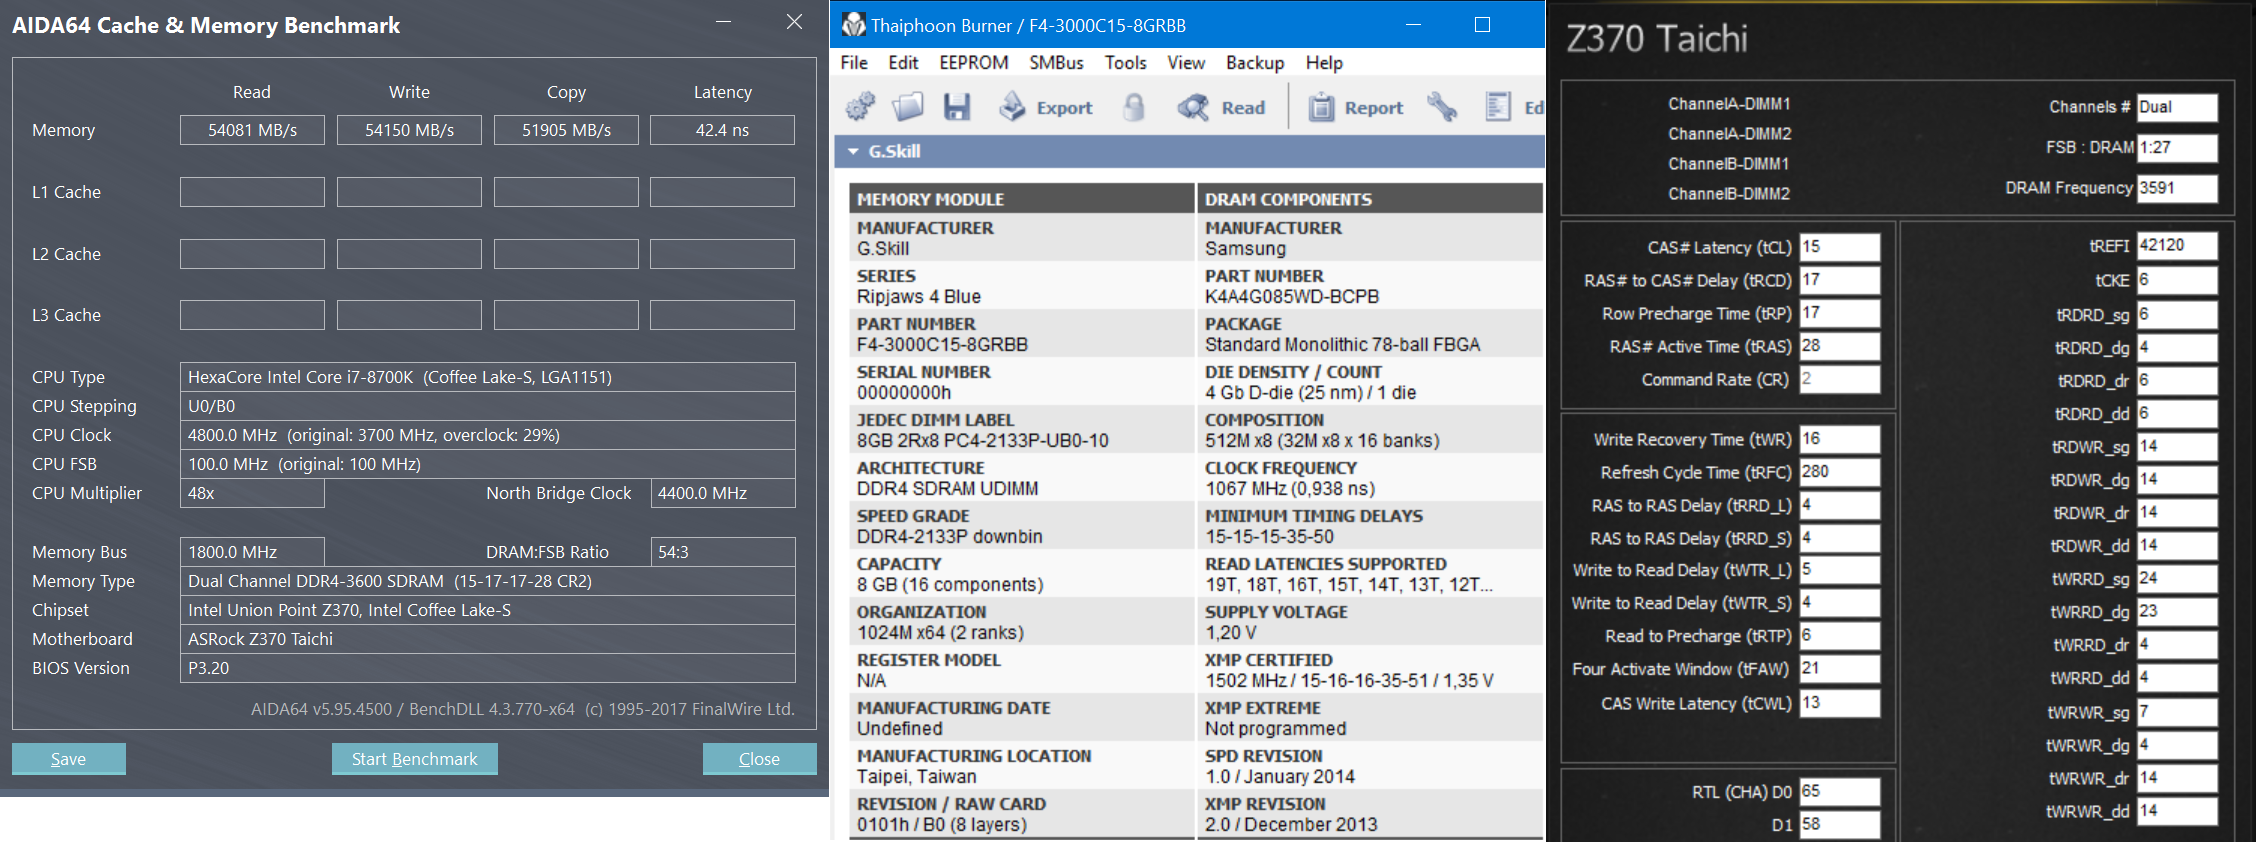Click the Thaiphoon Burner title bar app icon

click(x=853, y=24)
